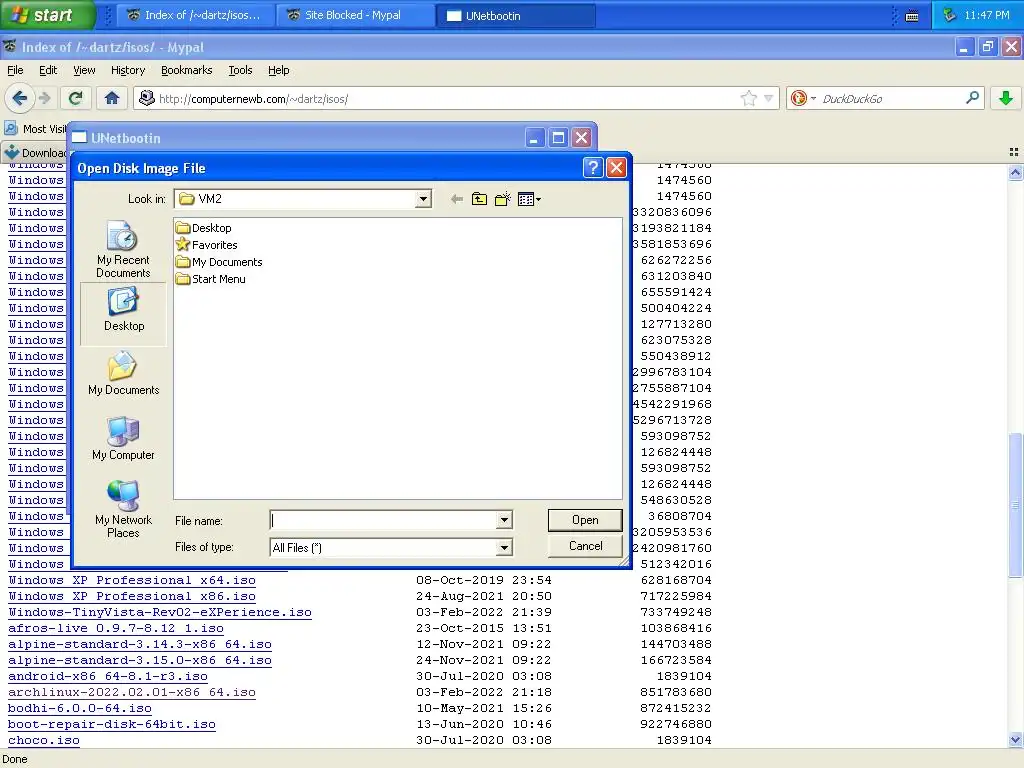Select My Recent Documents in places bar
This screenshot has height=768, width=1024.
click(x=123, y=249)
